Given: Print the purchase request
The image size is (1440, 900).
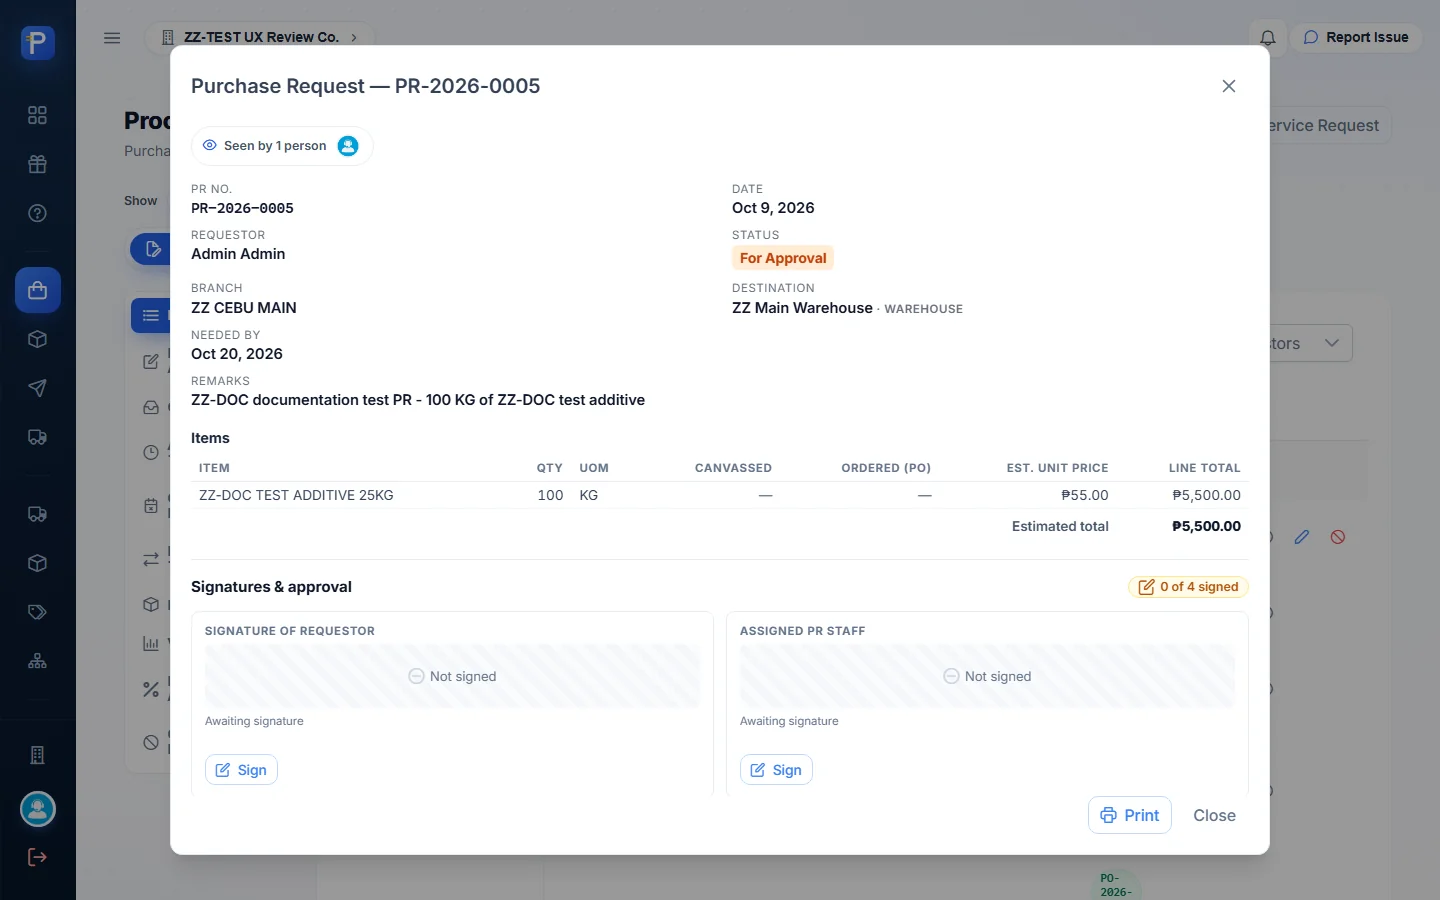Looking at the screenshot, I should (1129, 815).
